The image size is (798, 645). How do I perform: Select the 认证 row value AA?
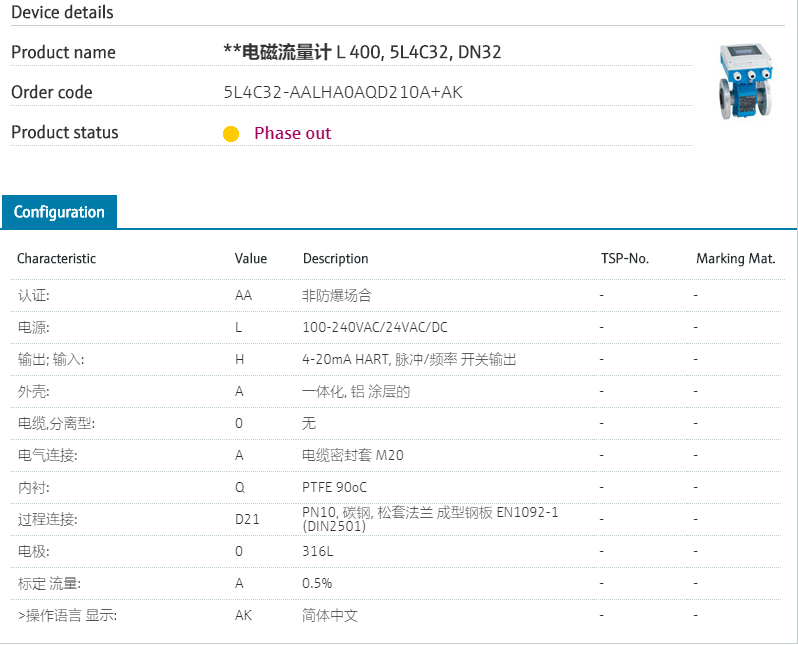point(243,296)
